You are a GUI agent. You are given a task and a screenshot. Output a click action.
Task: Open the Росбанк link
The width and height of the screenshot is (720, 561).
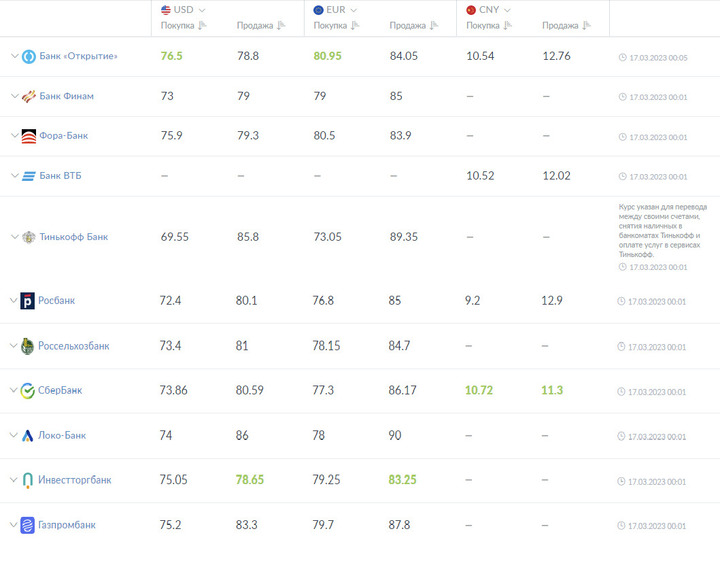56,300
